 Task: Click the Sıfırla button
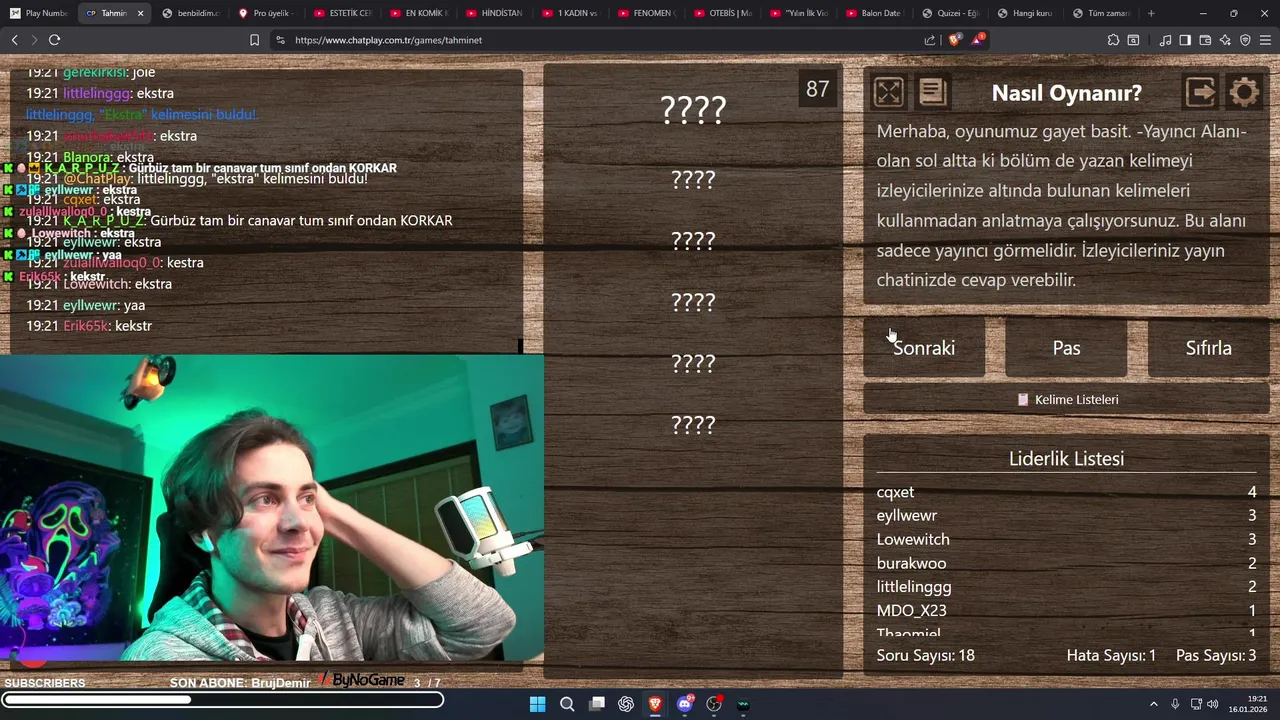(x=1208, y=348)
